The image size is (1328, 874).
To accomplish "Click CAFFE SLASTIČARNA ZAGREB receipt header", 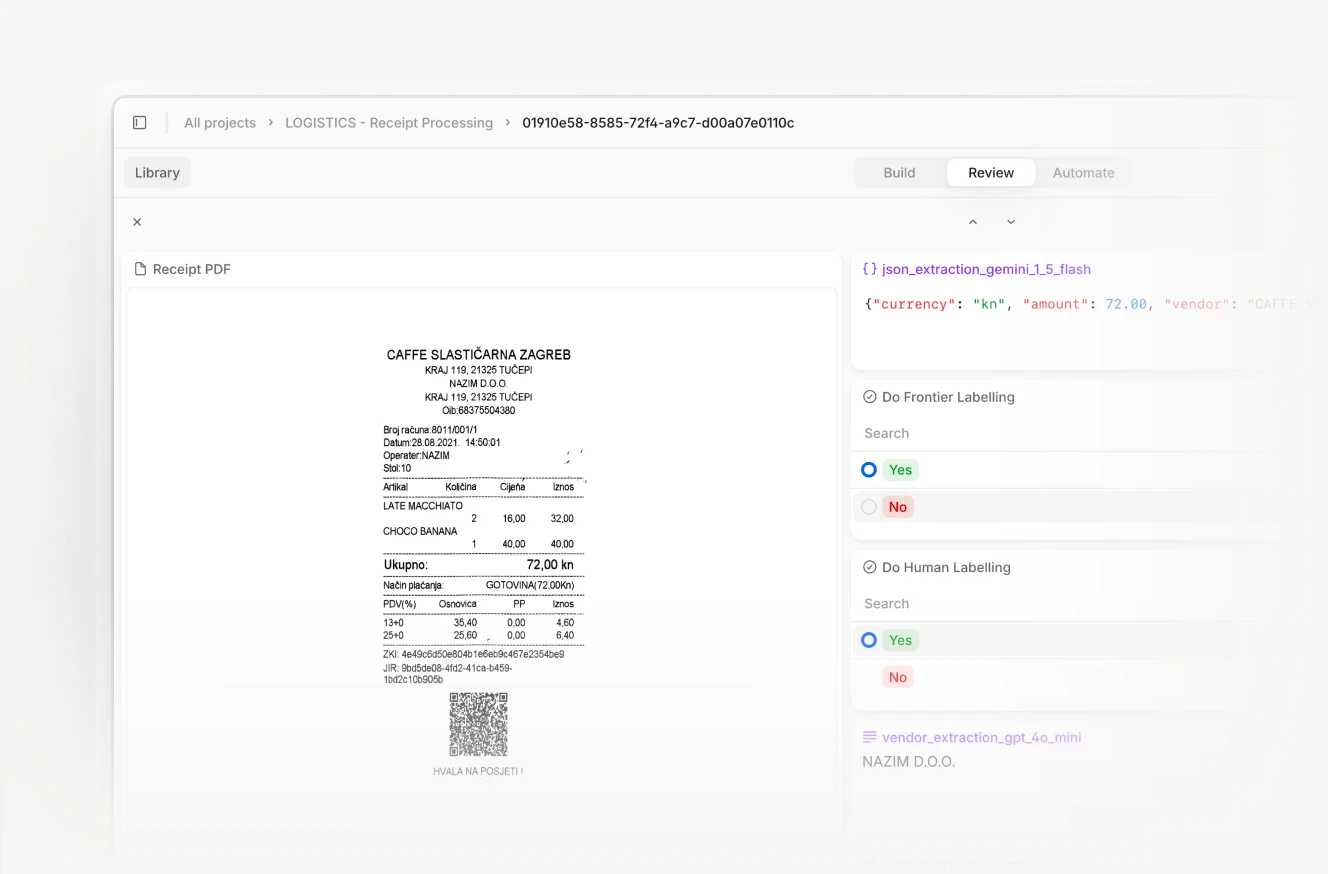I will [x=479, y=355].
